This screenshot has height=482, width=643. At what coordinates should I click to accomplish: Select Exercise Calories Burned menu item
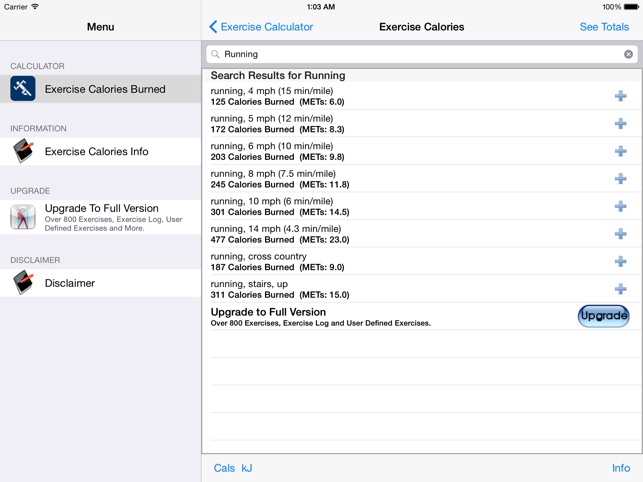pyautogui.click(x=100, y=89)
